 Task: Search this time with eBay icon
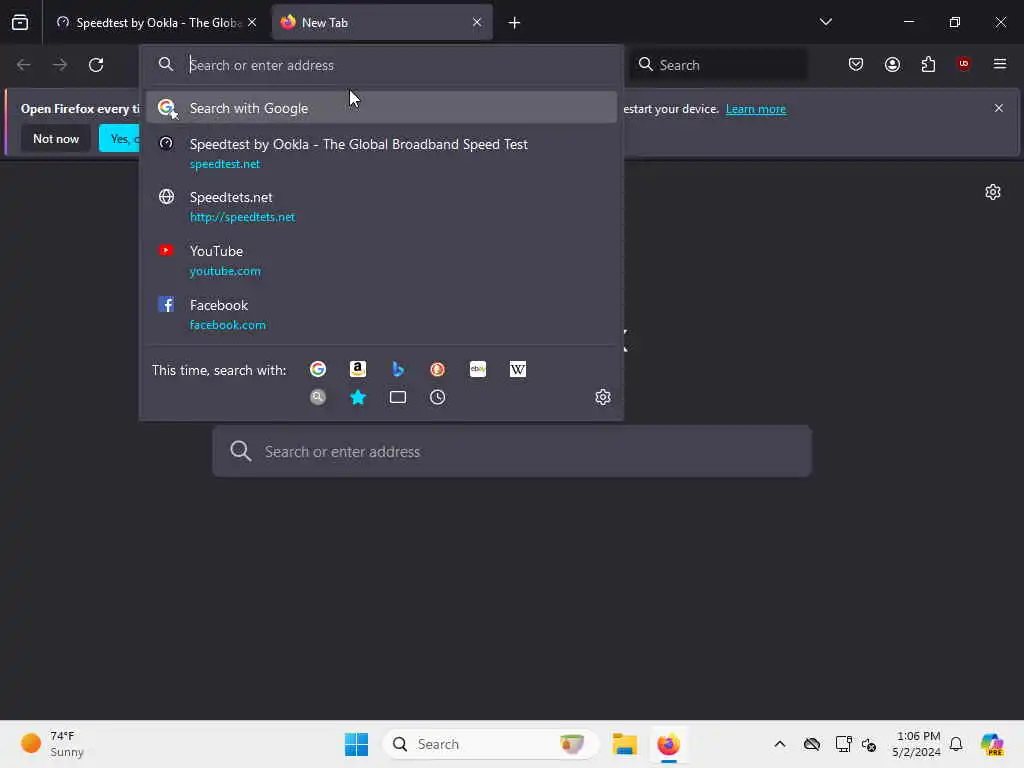click(x=478, y=369)
